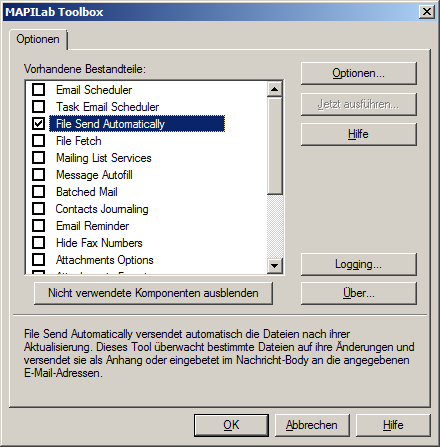Image resolution: width=440 pixels, height=447 pixels.
Task: Click the scrollbar down arrow
Action: [x=275, y=266]
